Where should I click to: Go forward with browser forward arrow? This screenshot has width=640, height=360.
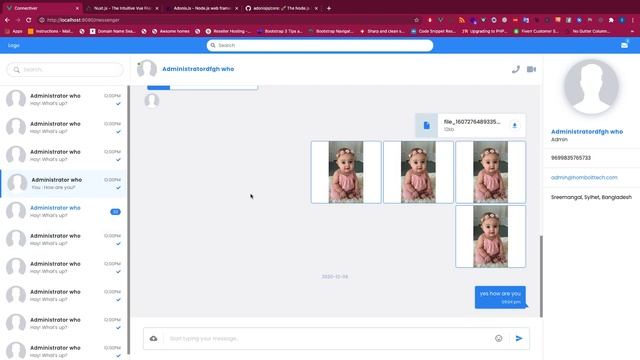tap(18, 20)
